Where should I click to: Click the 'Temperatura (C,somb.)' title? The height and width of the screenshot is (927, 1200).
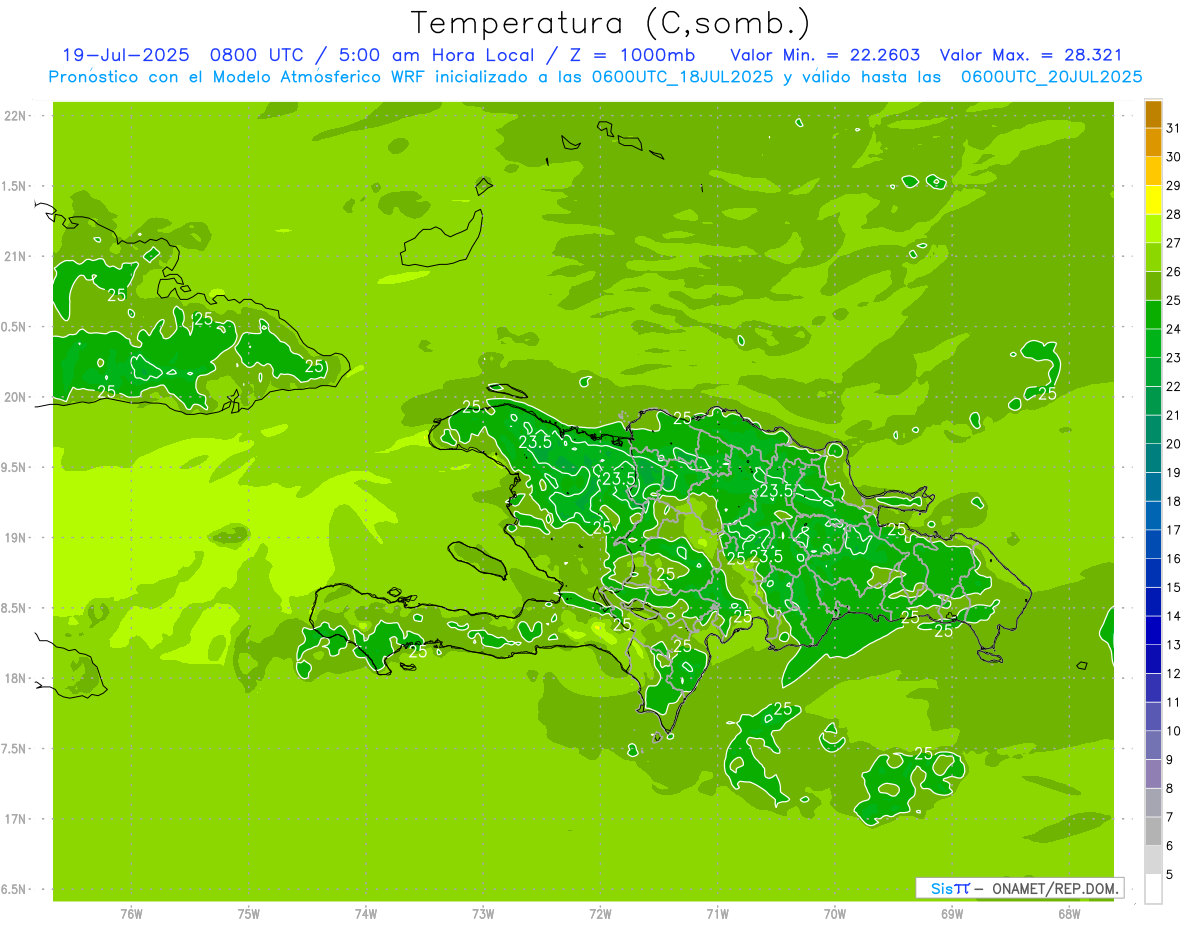610,23
